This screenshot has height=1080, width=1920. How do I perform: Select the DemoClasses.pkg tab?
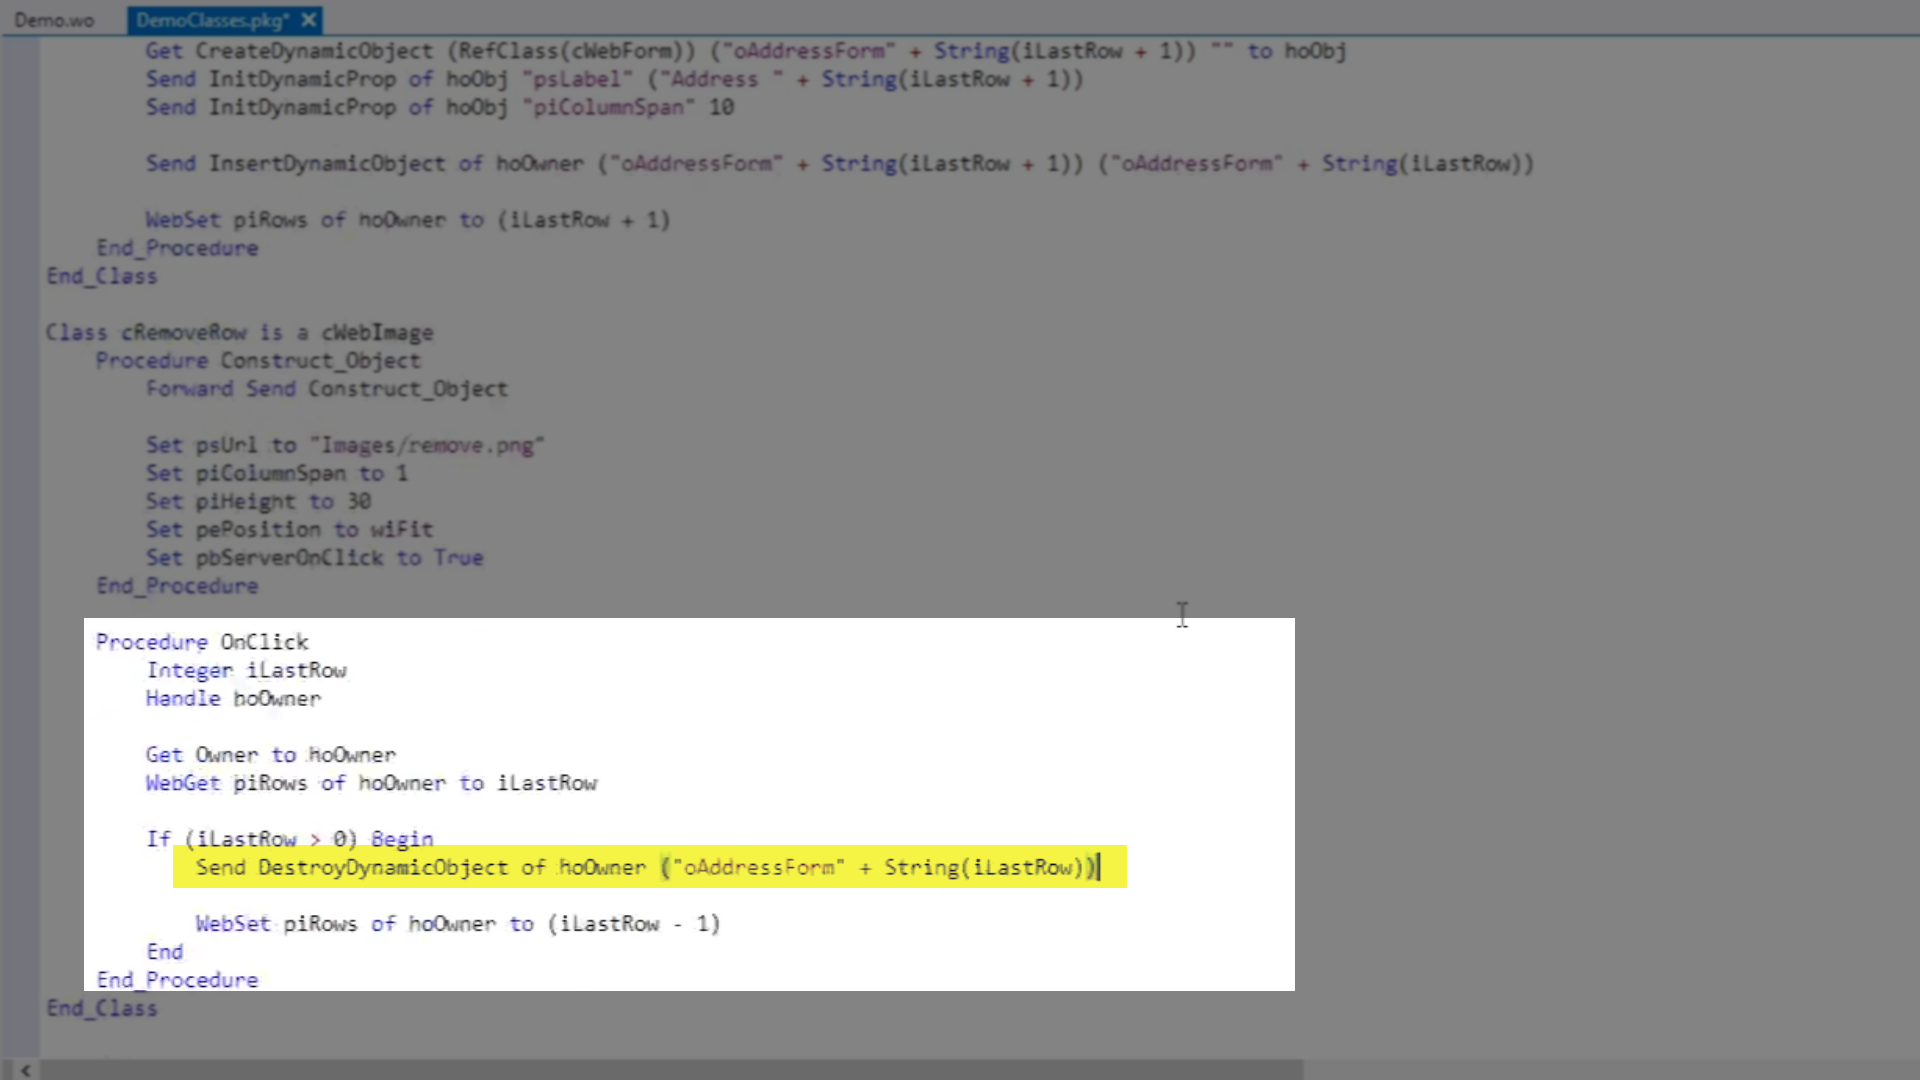(x=212, y=20)
